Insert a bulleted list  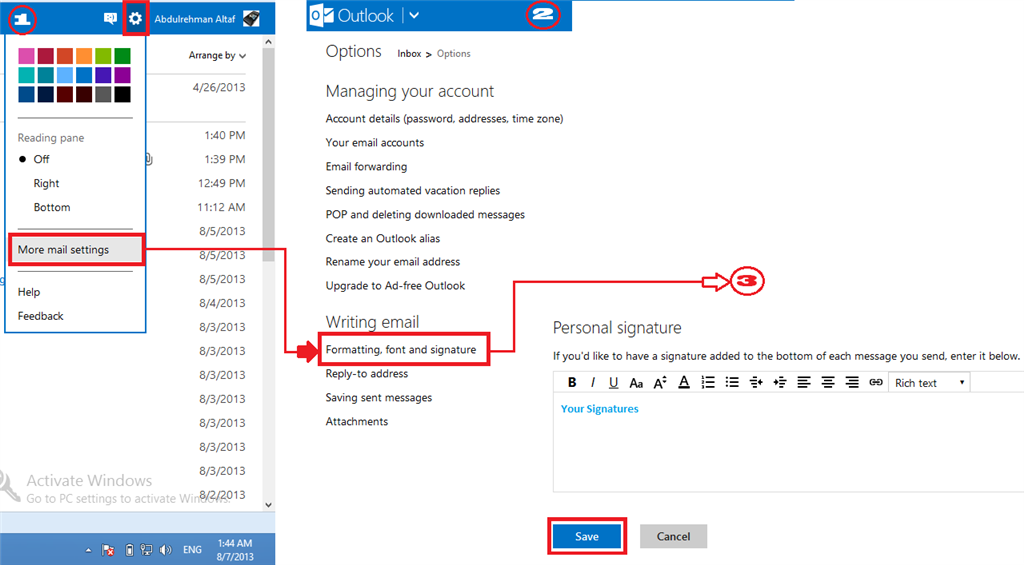[x=732, y=383]
